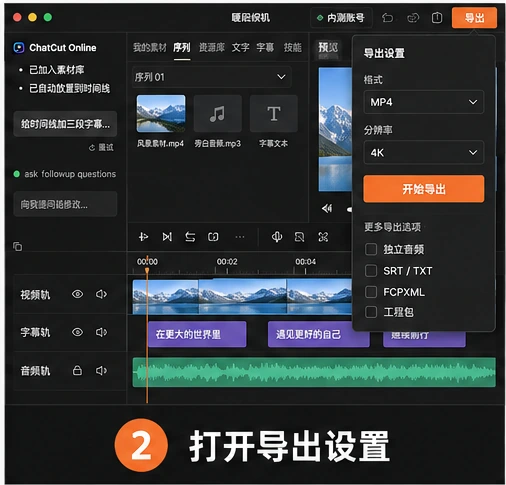Enable the FCPXML checkbox
The image size is (506, 485).
371,292
